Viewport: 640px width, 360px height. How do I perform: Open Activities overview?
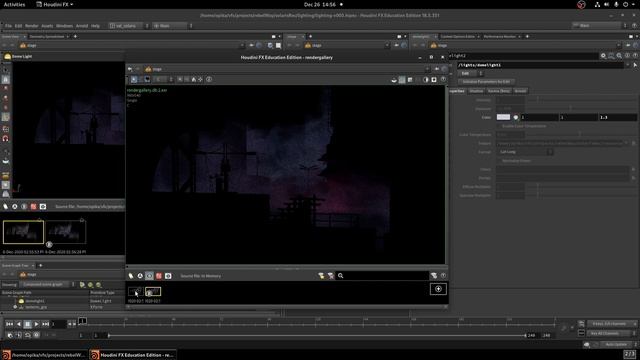[x=14, y=4]
